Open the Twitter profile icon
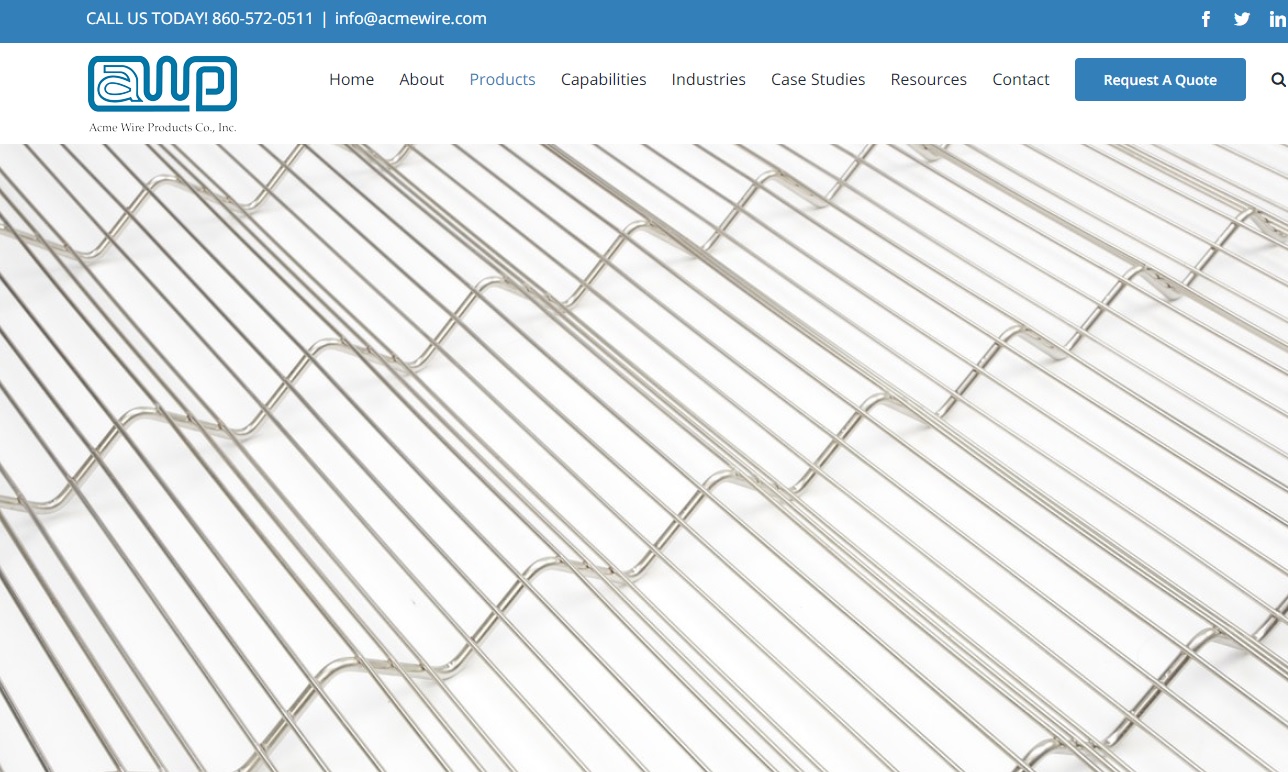The width and height of the screenshot is (1288, 772). tap(1242, 19)
